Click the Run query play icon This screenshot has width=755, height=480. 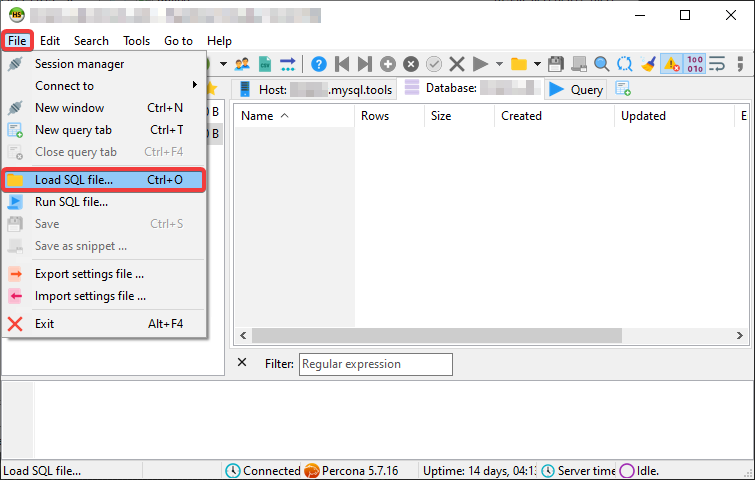[481, 64]
